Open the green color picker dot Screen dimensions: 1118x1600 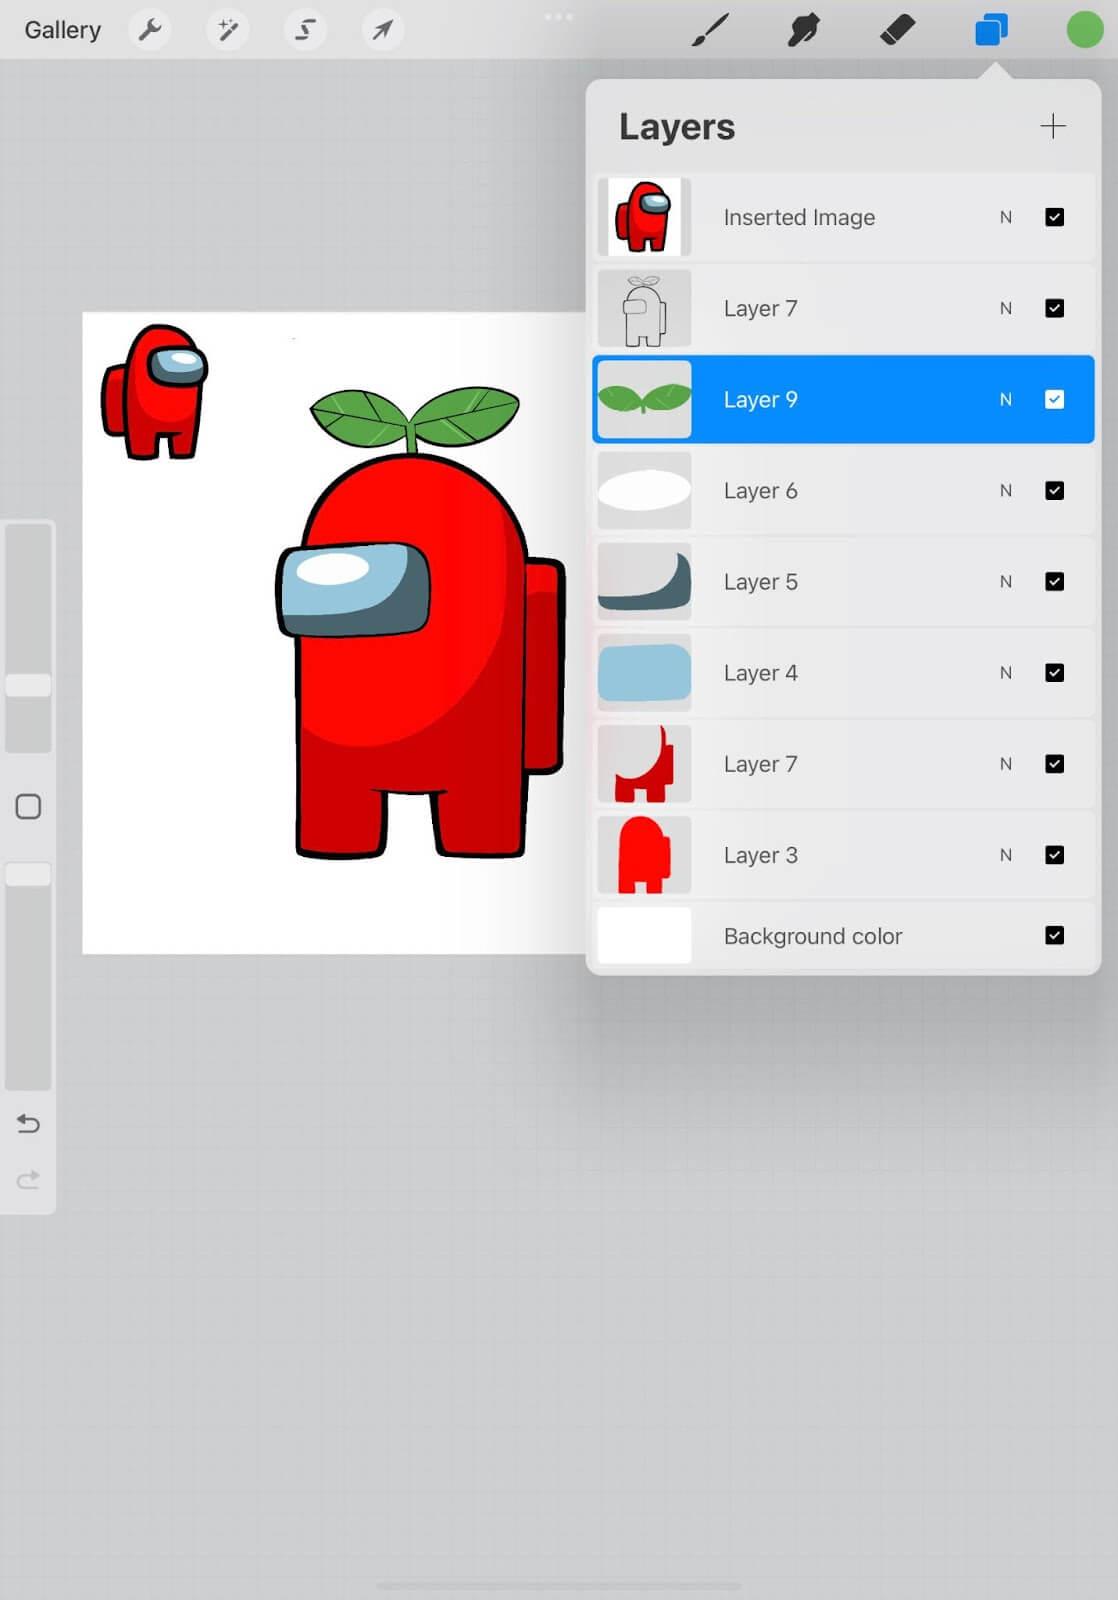coord(1084,30)
